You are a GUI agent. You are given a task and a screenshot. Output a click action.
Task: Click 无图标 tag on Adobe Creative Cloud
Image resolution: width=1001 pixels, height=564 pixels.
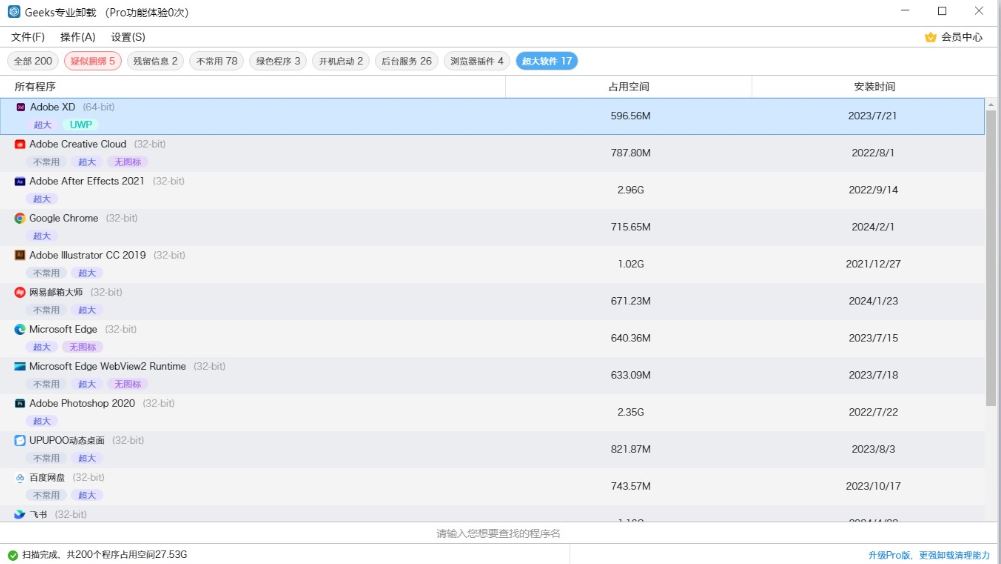pos(128,162)
